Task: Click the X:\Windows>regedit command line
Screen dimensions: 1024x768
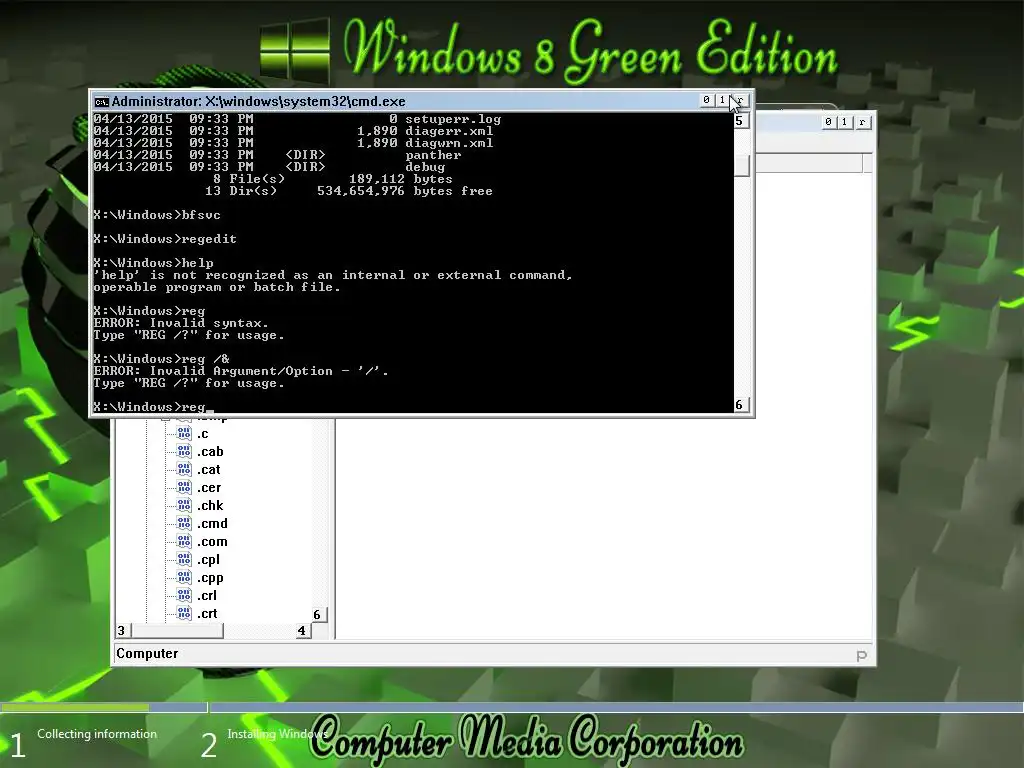Action: pos(165,239)
